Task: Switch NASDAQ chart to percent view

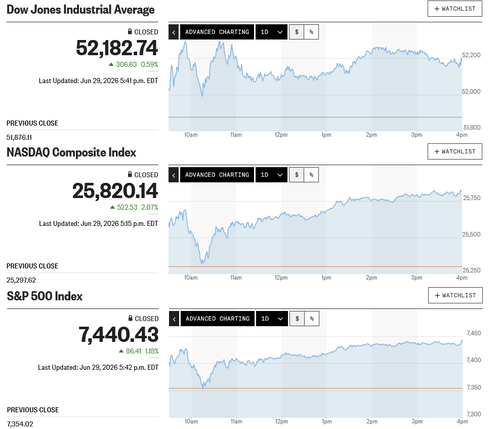Action: coord(311,175)
